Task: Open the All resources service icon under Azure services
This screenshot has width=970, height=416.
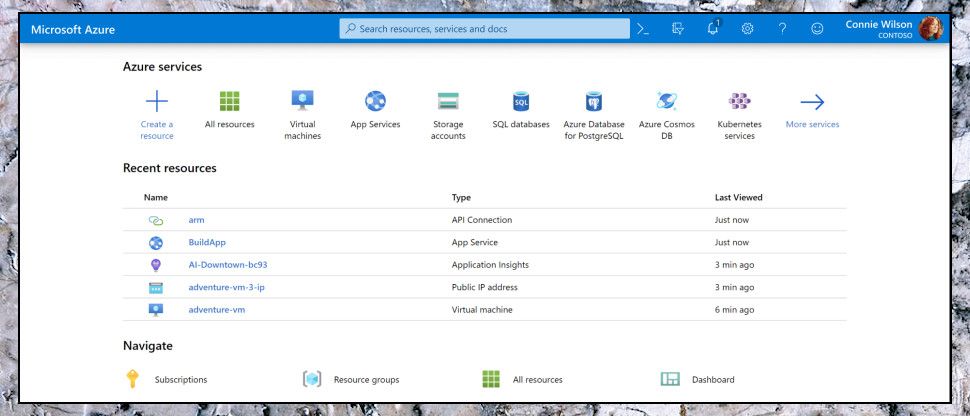Action: point(230,101)
